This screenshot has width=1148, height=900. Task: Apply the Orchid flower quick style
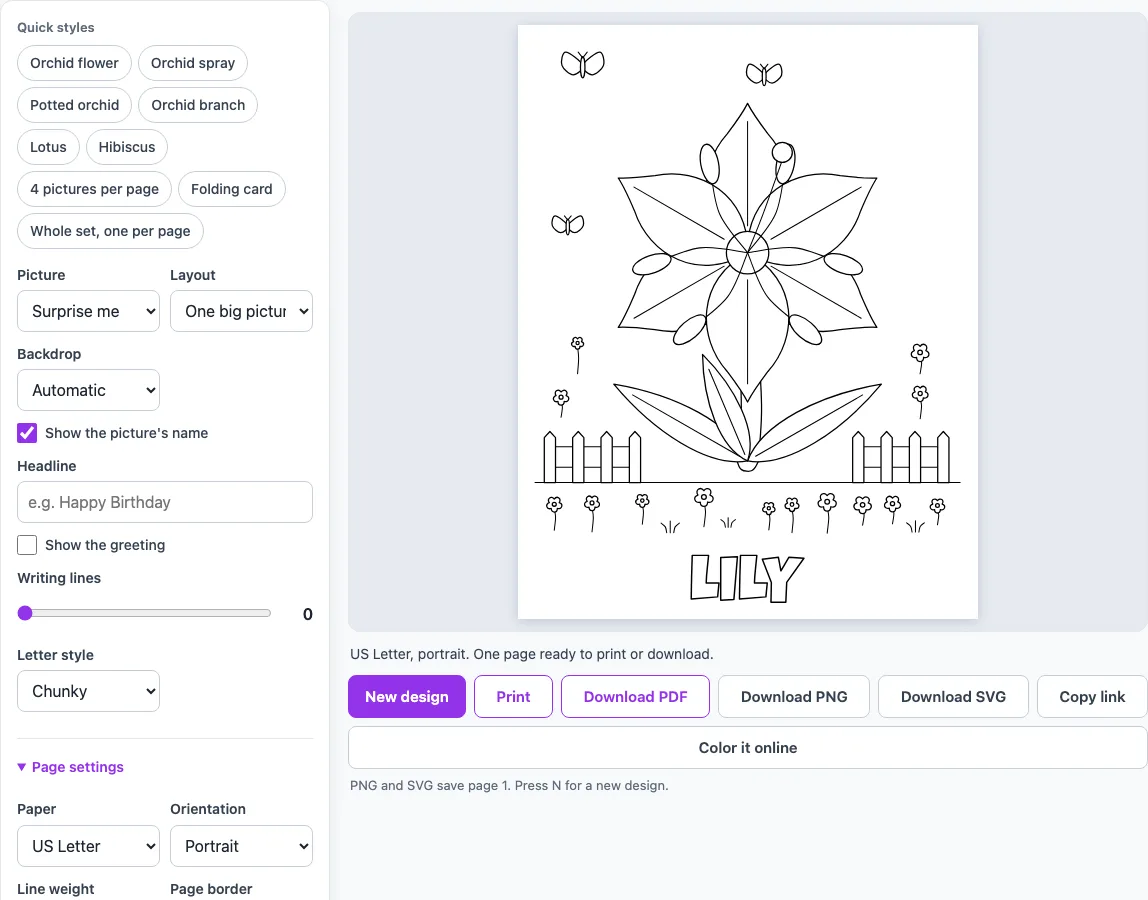coord(74,63)
